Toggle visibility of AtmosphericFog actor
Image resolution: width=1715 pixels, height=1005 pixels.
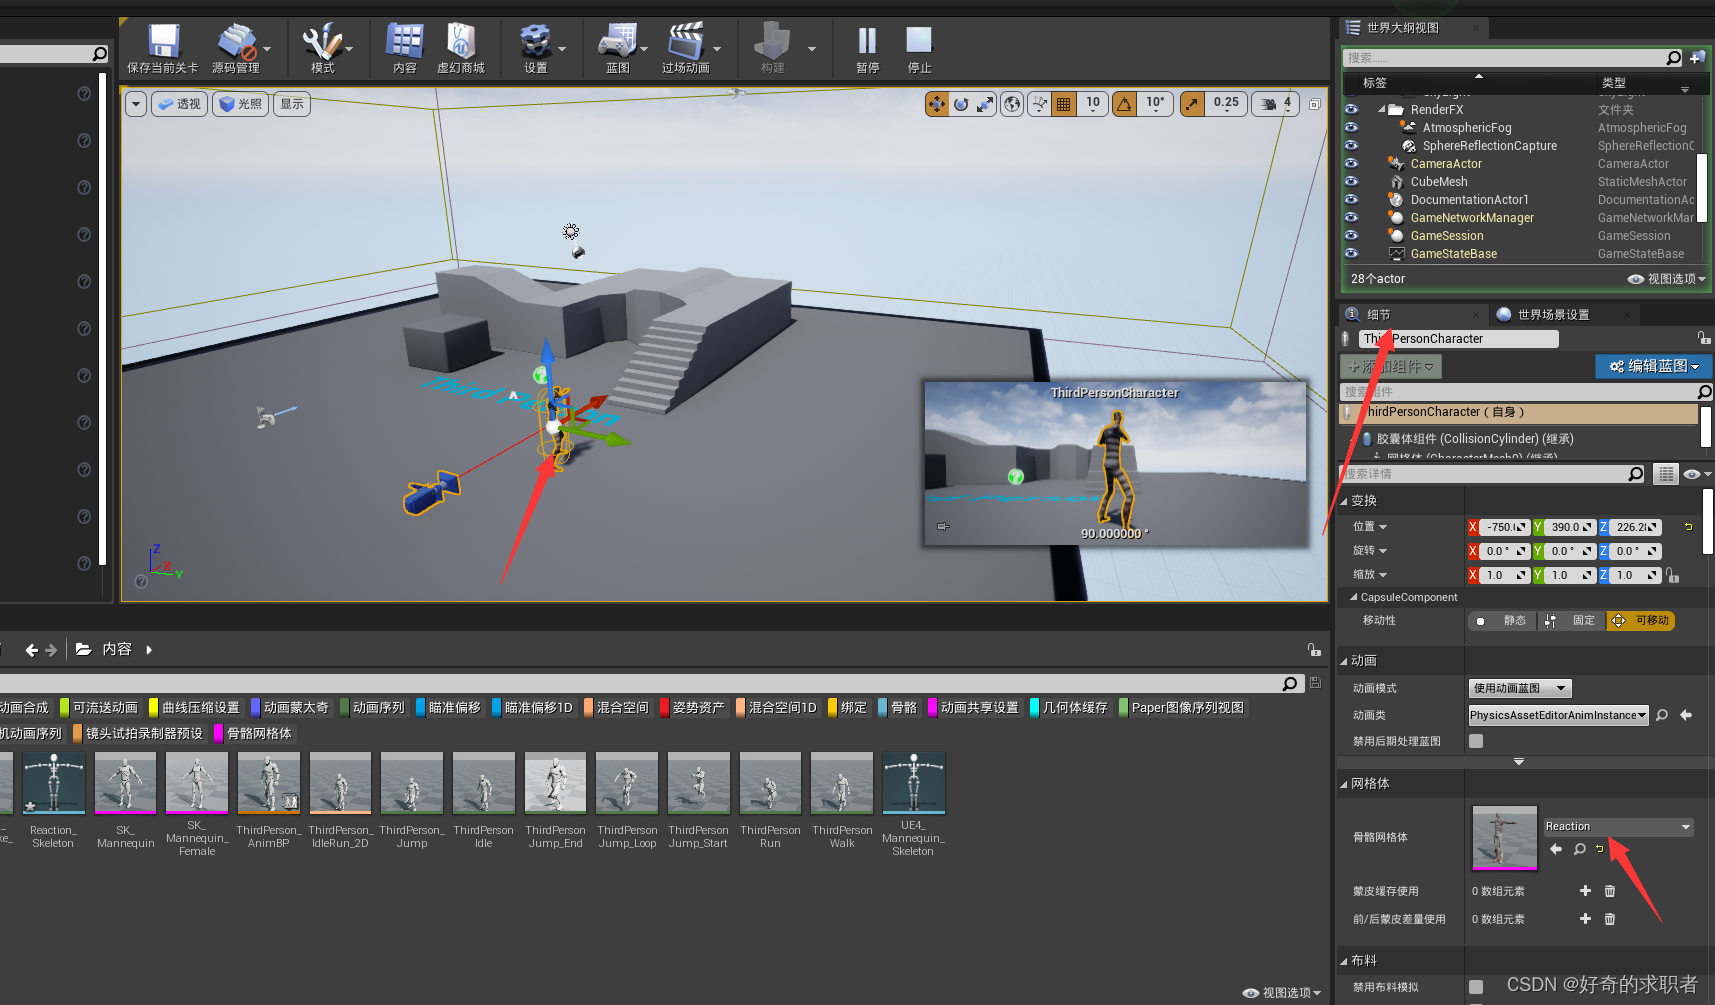coord(1351,127)
